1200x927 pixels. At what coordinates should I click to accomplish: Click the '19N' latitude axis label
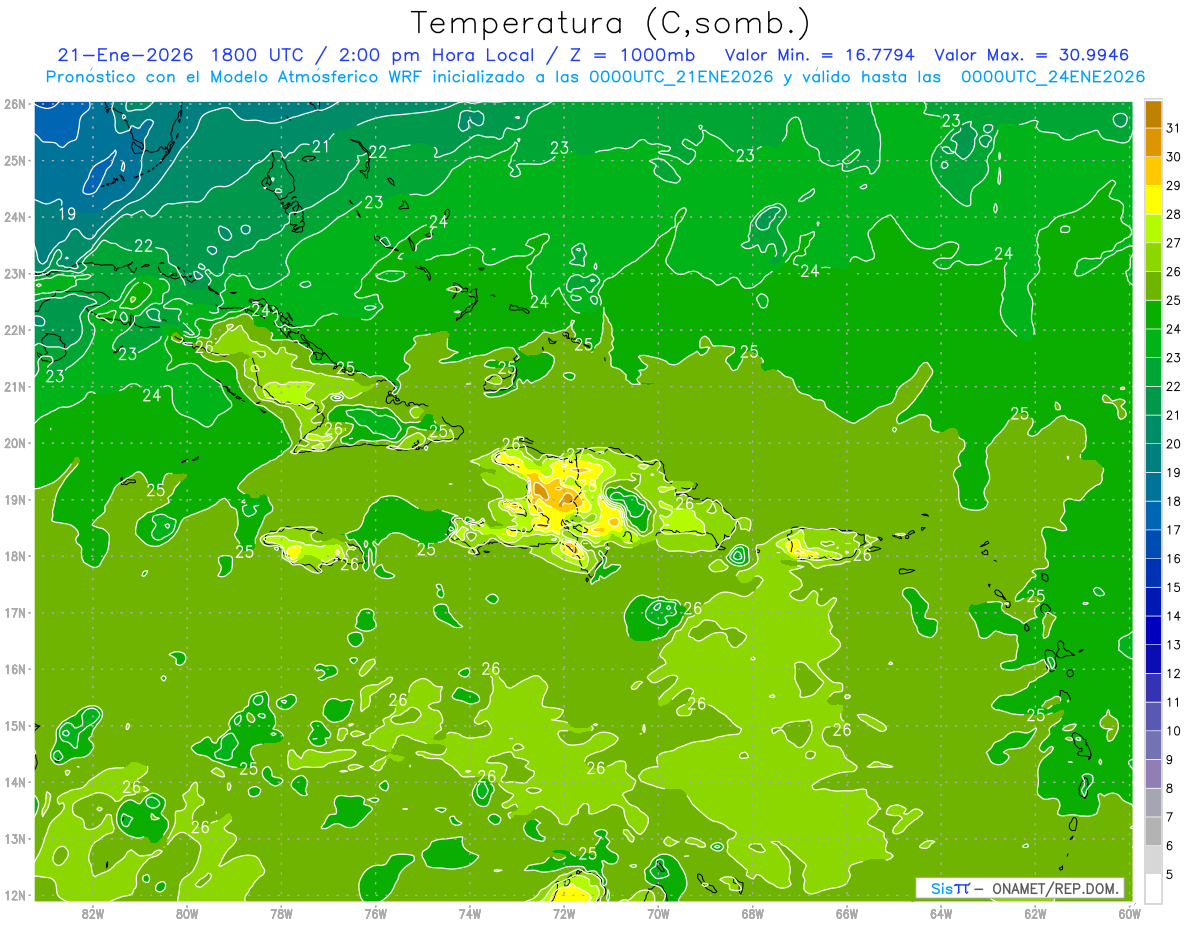point(14,499)
